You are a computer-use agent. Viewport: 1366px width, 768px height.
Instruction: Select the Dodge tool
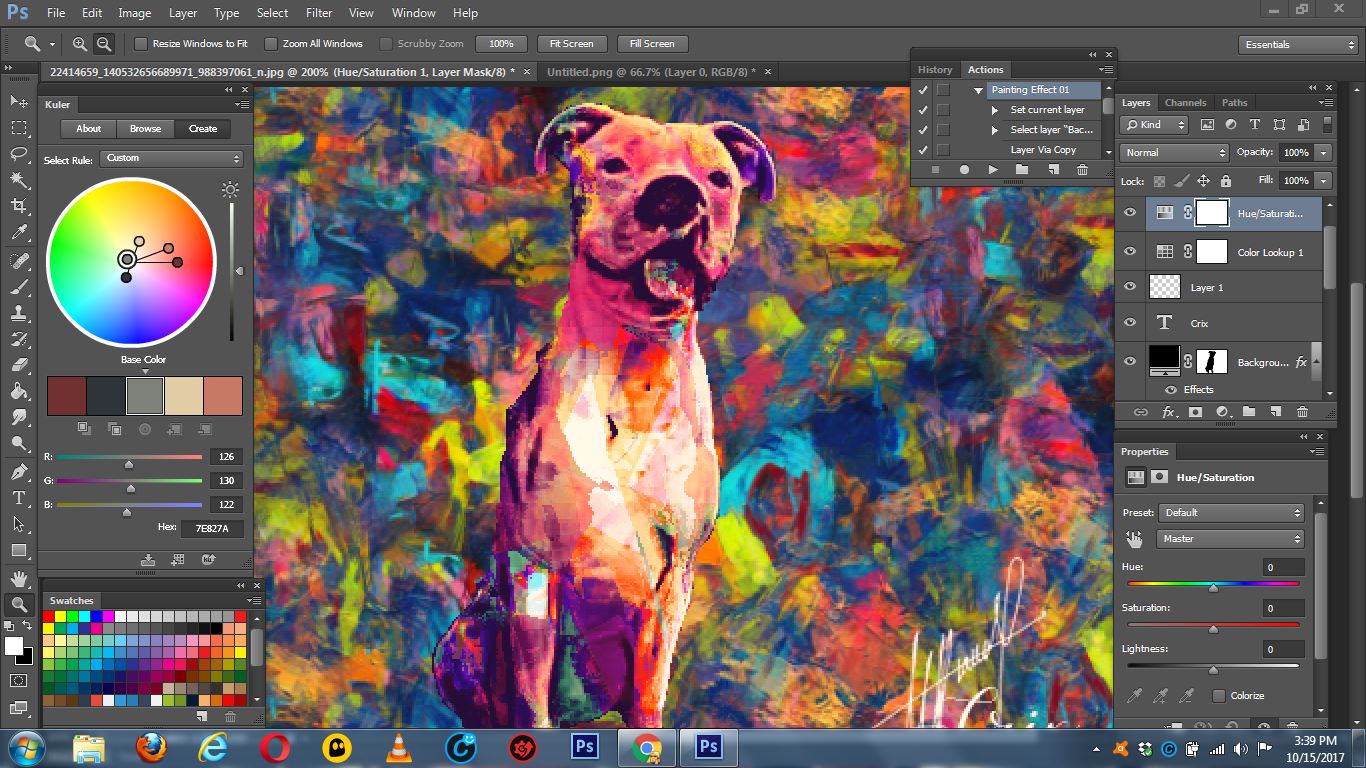tap(18, 444)
